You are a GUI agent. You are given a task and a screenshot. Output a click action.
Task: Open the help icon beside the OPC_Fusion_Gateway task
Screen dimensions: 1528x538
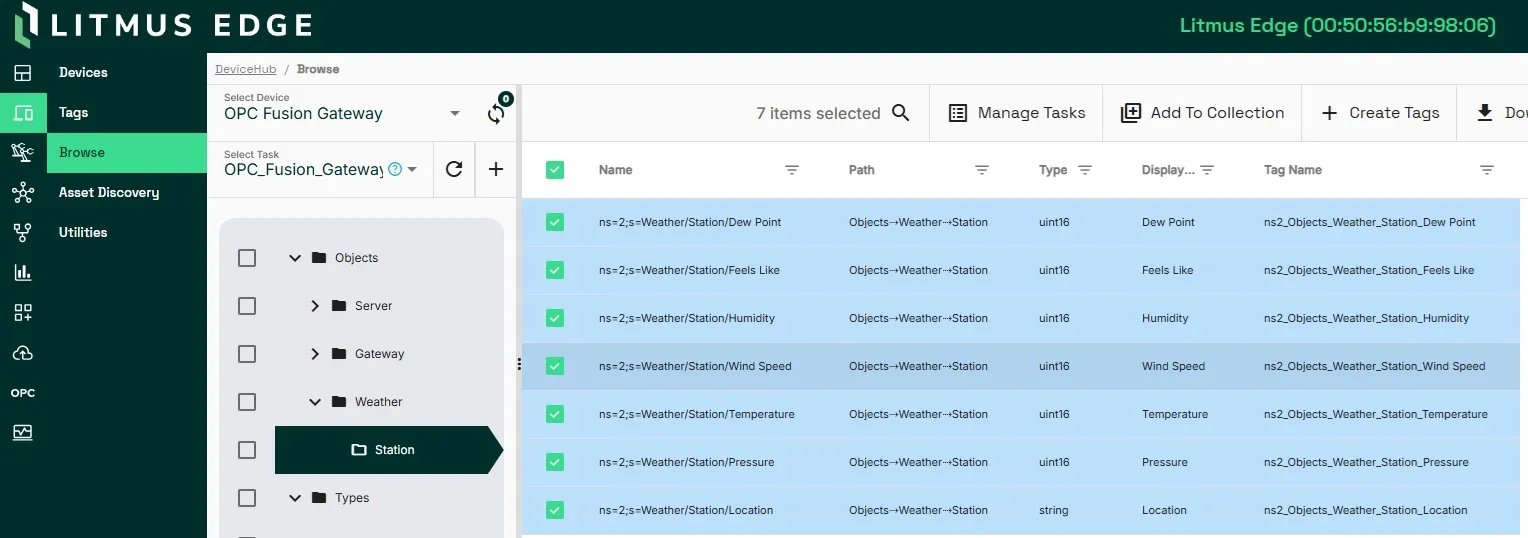(395, 169)
